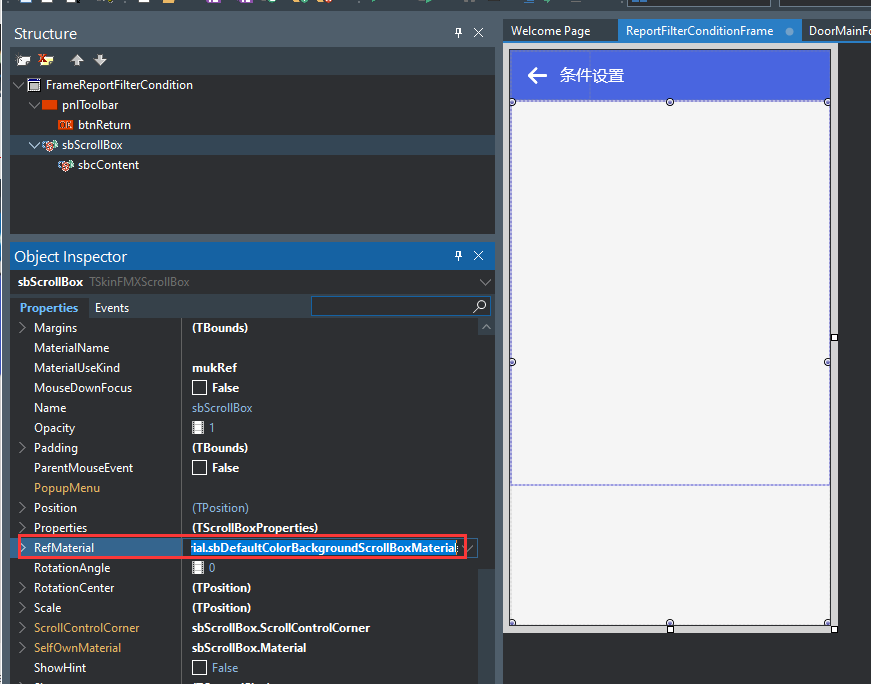Toggle the ParentMouseEvent checkbox
The image size is (871, 684).
point(199,467)
